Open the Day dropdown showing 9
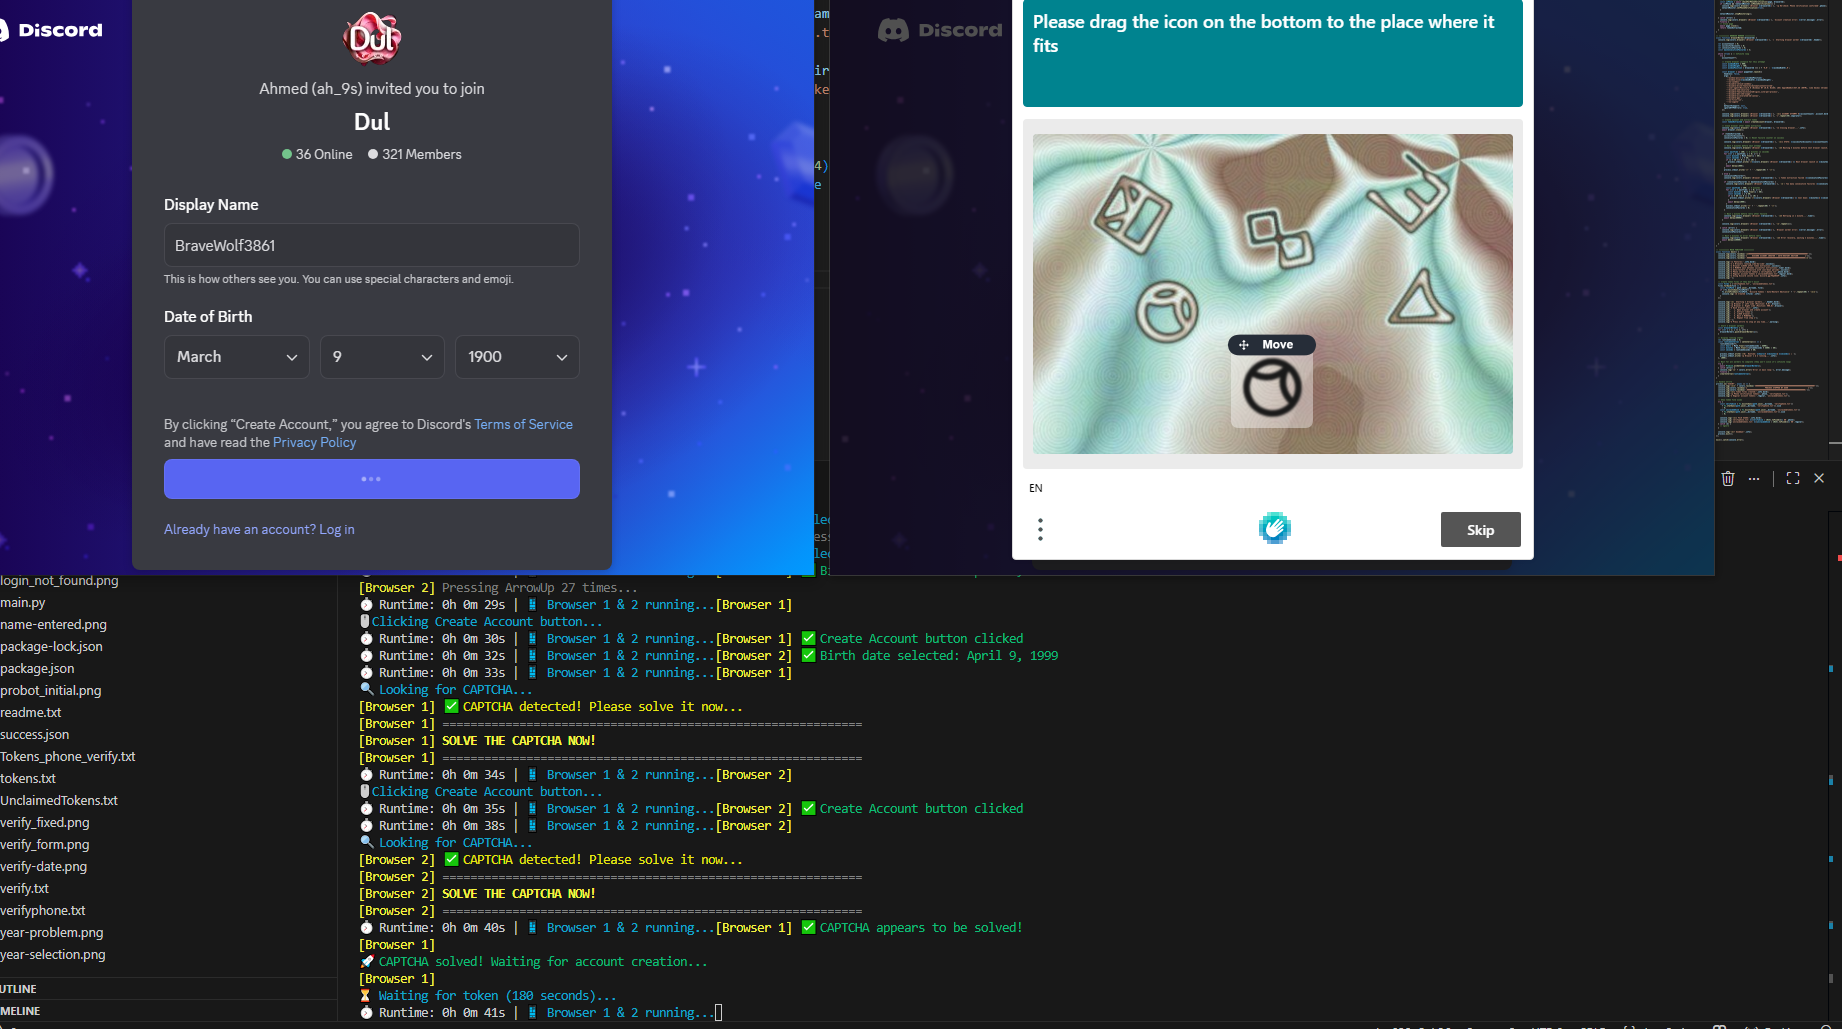The height and width of the screenshot is (1029, 1842). [x=382, y=357]
